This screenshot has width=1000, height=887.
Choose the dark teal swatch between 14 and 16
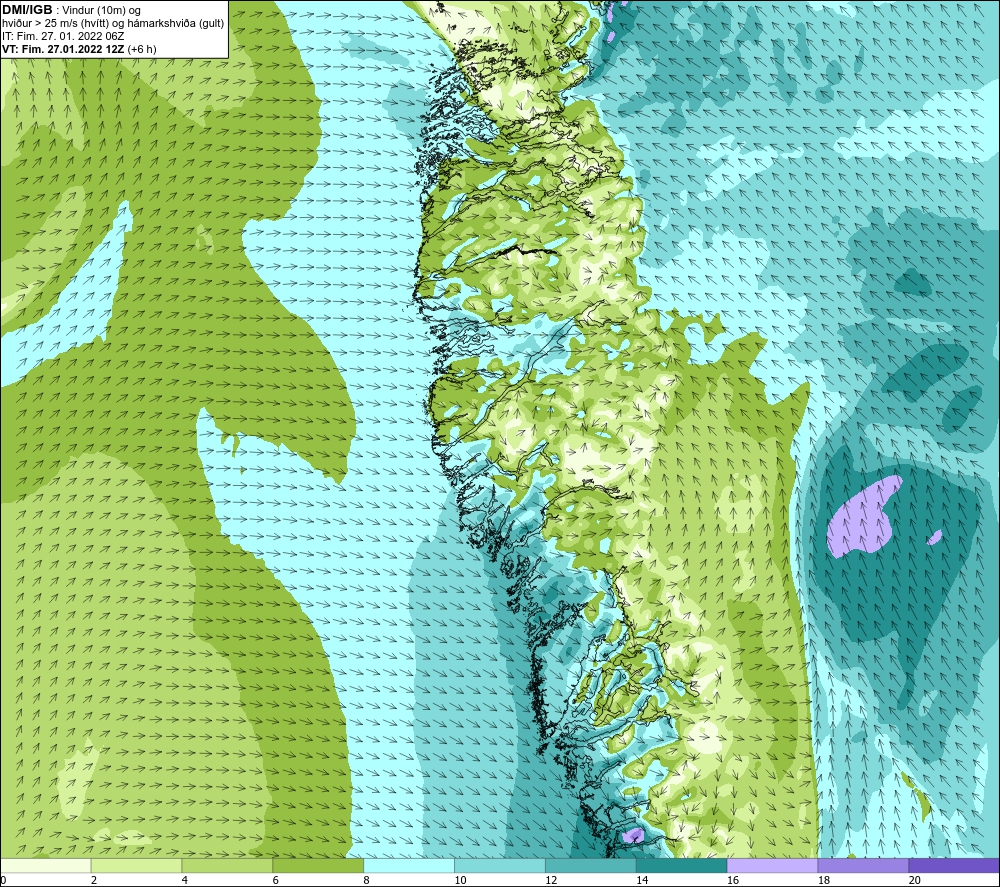coord(682,865)
